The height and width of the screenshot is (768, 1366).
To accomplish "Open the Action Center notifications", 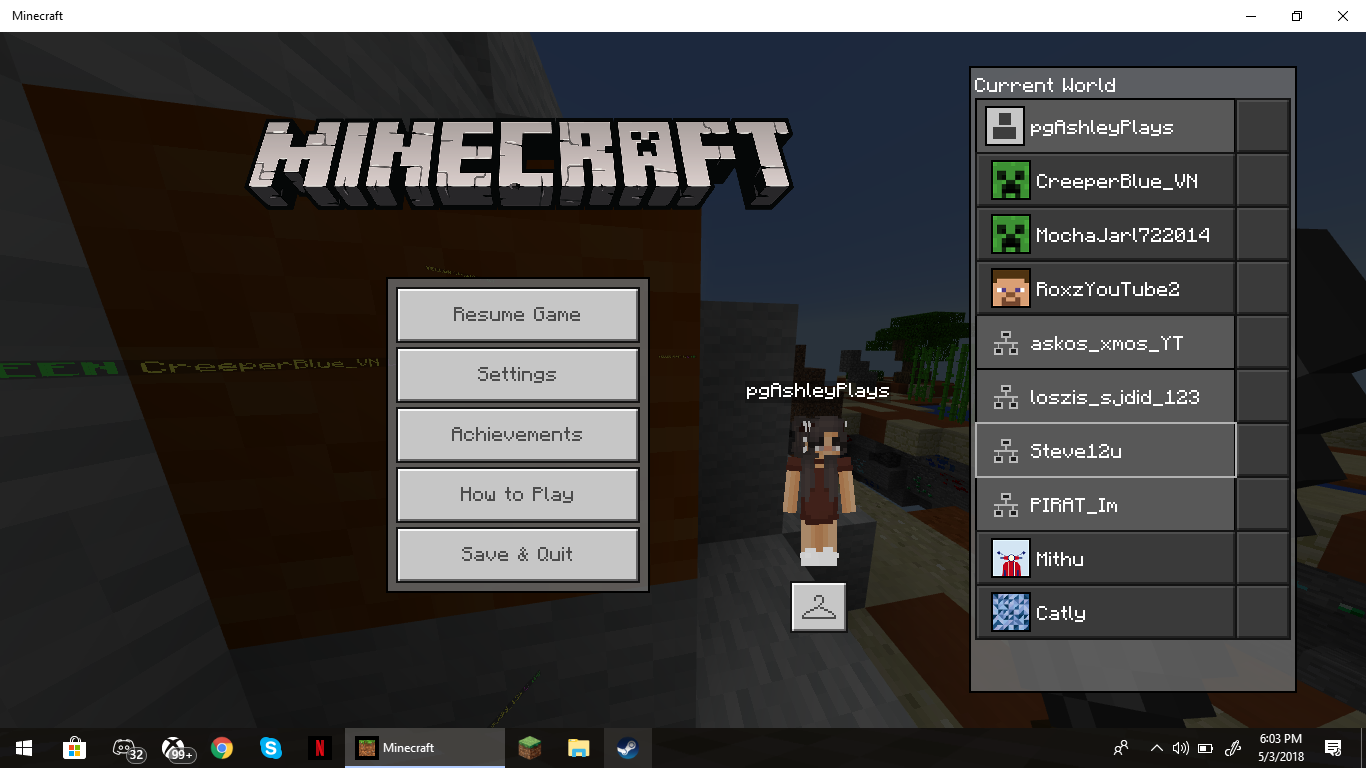I will (1333, 748).
